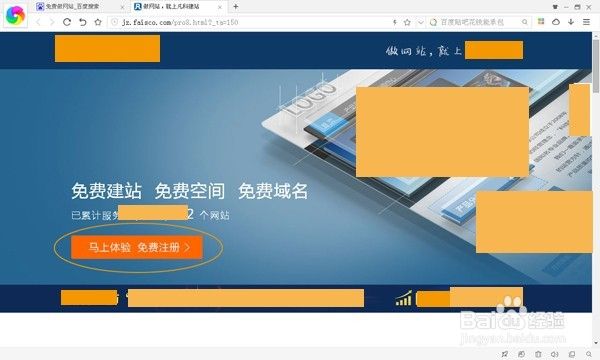Click the search magnifier icon

coord(525,22)
